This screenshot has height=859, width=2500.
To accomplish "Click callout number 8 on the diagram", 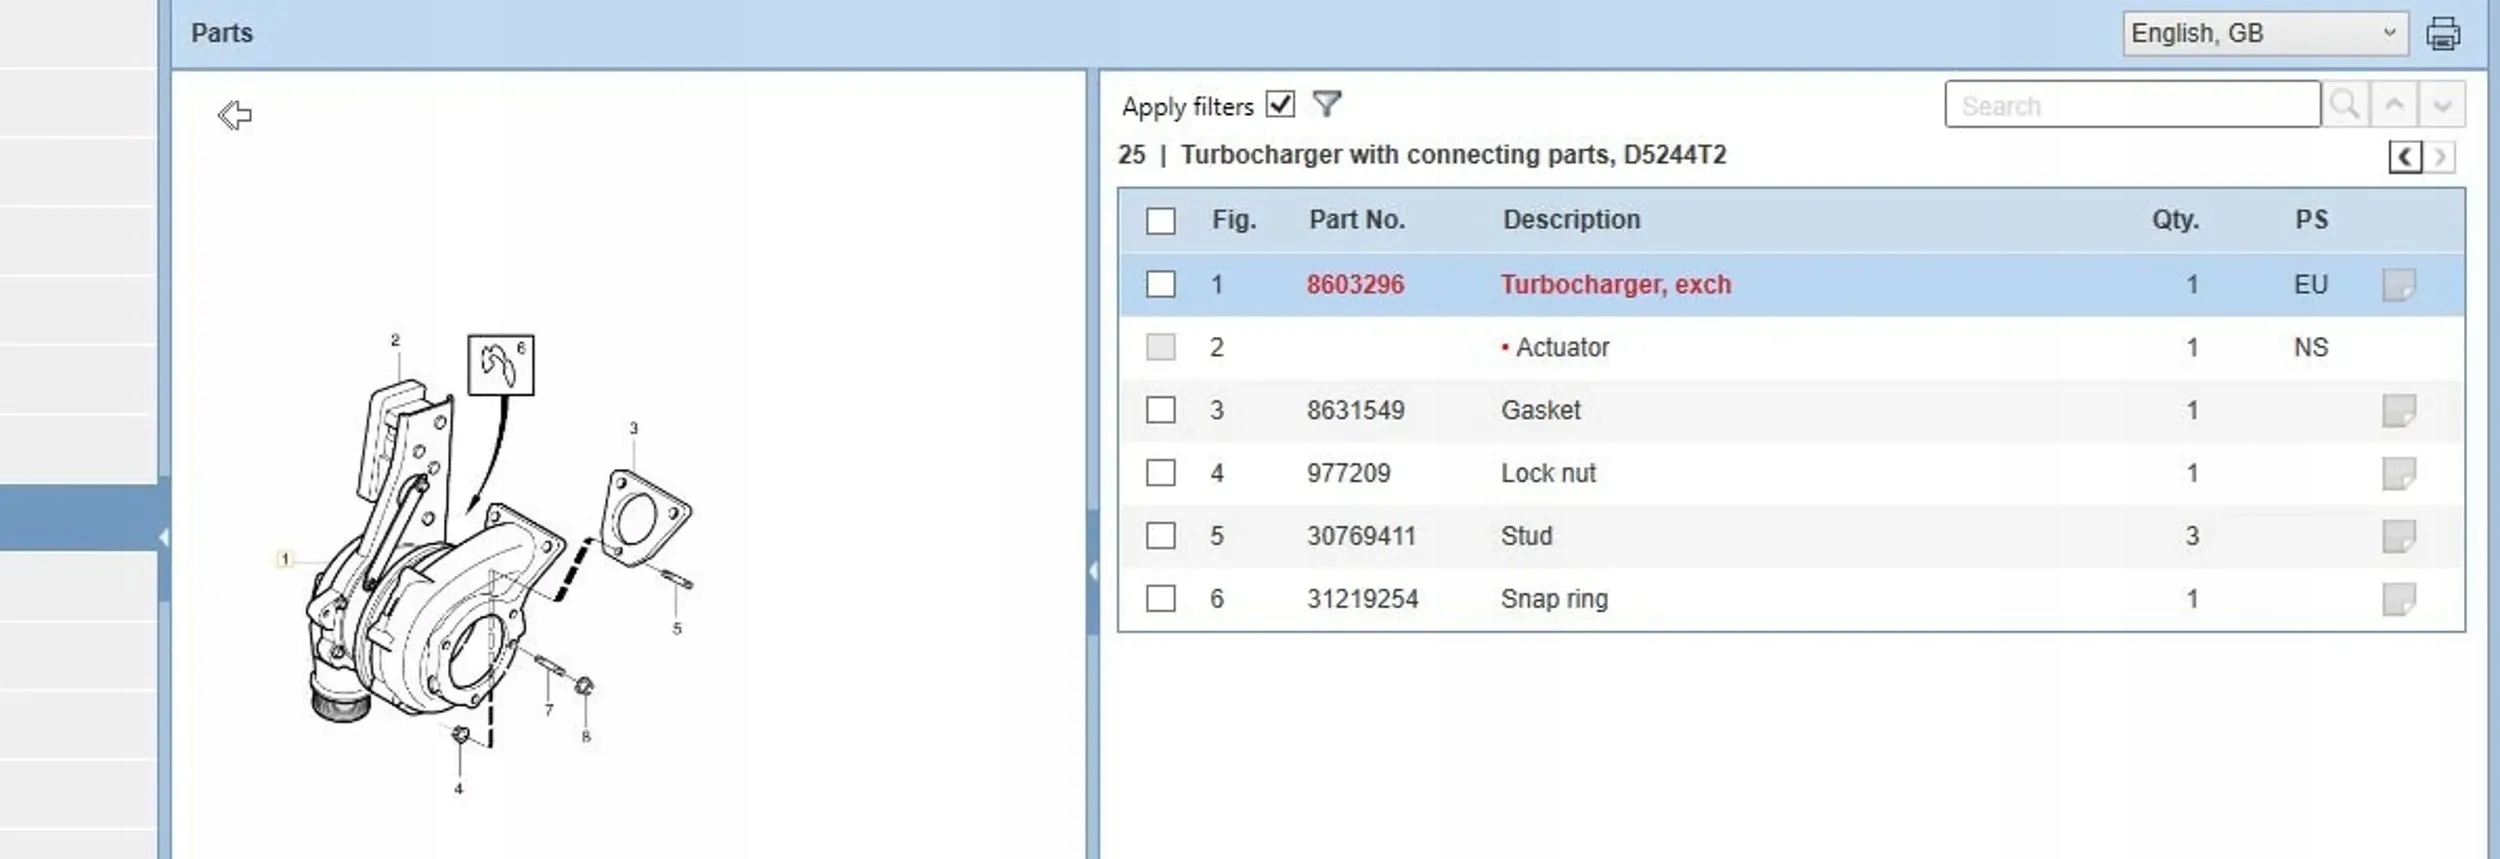I will (586, 737).
